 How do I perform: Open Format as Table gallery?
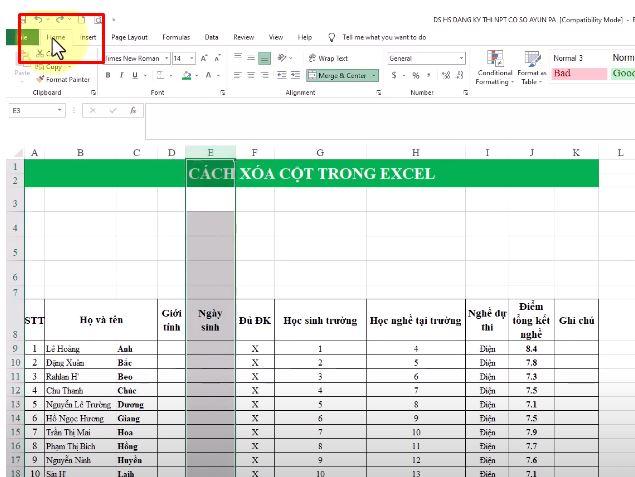click(532, 68)
